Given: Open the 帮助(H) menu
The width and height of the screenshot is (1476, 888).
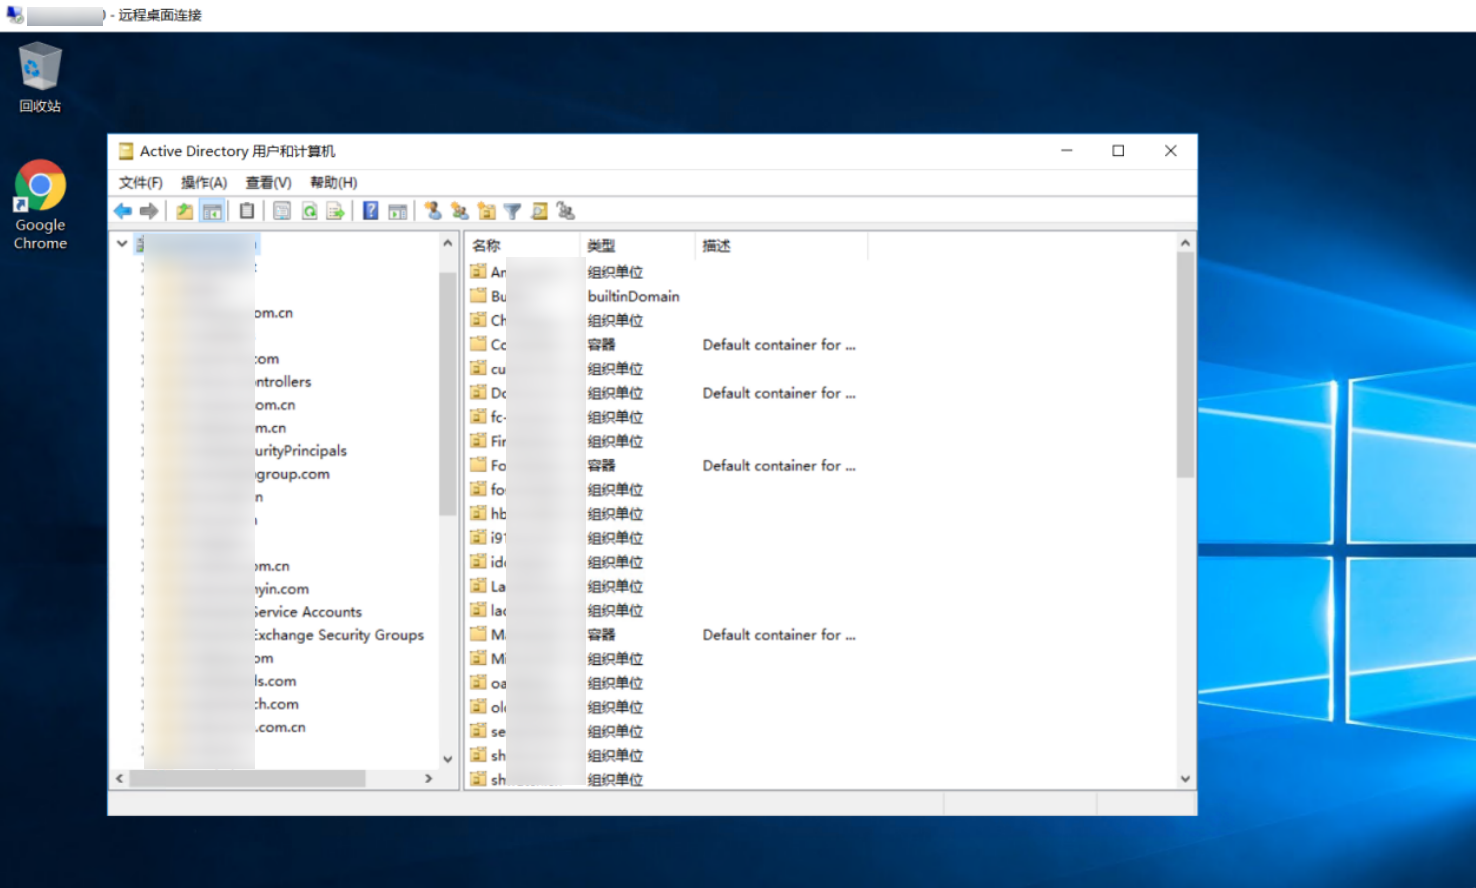Looking at the screenshot, I should 333,182.
